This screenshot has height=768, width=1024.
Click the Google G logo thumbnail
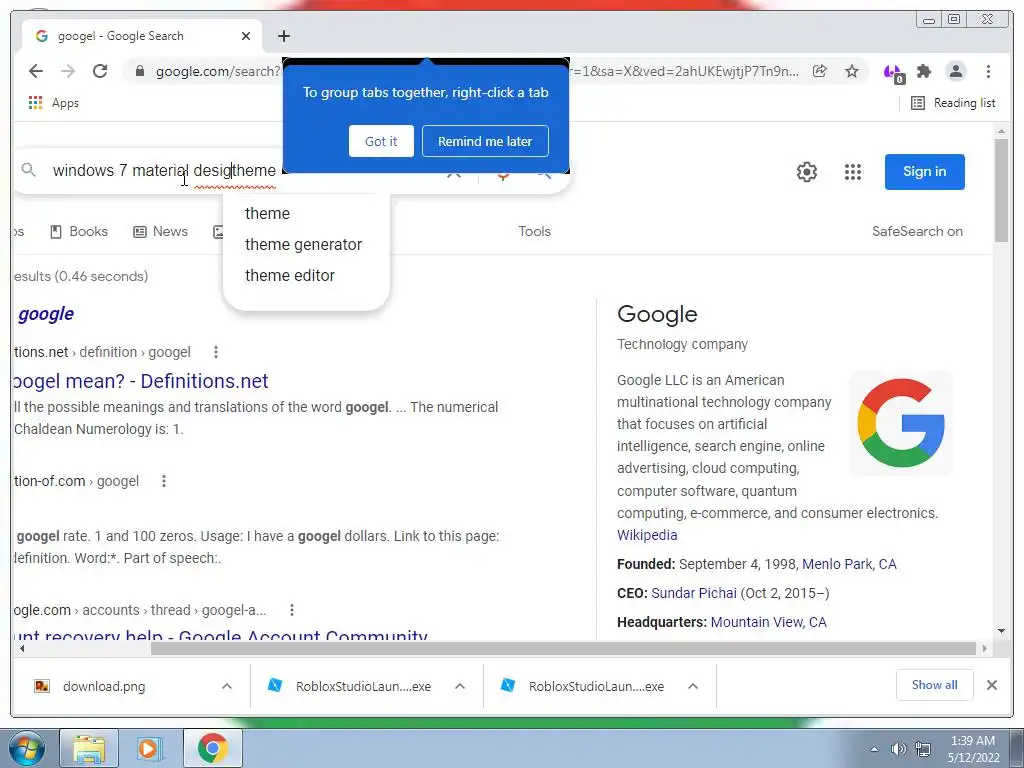pyautogui.click(x=901, y=423)
